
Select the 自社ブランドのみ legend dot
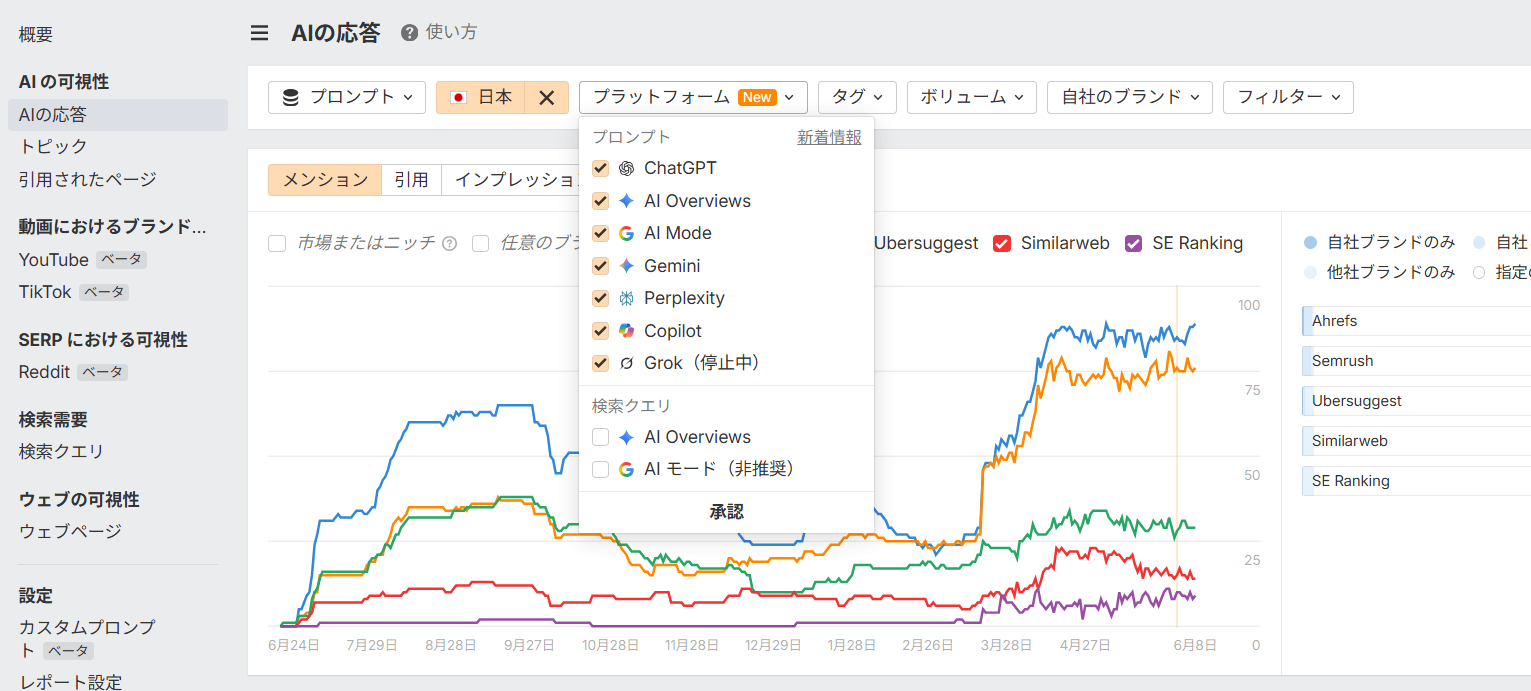[x=1311, y=243]
